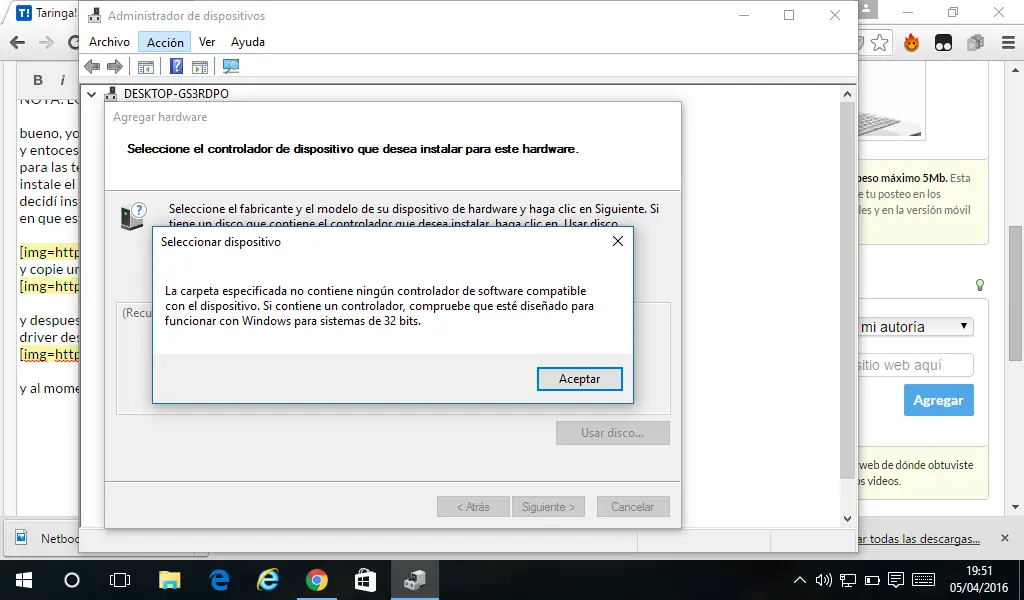This screenshot has width=1024, height=600.
Task: Click the properties pane toolbar icon
Action: [x=200, y=67]
